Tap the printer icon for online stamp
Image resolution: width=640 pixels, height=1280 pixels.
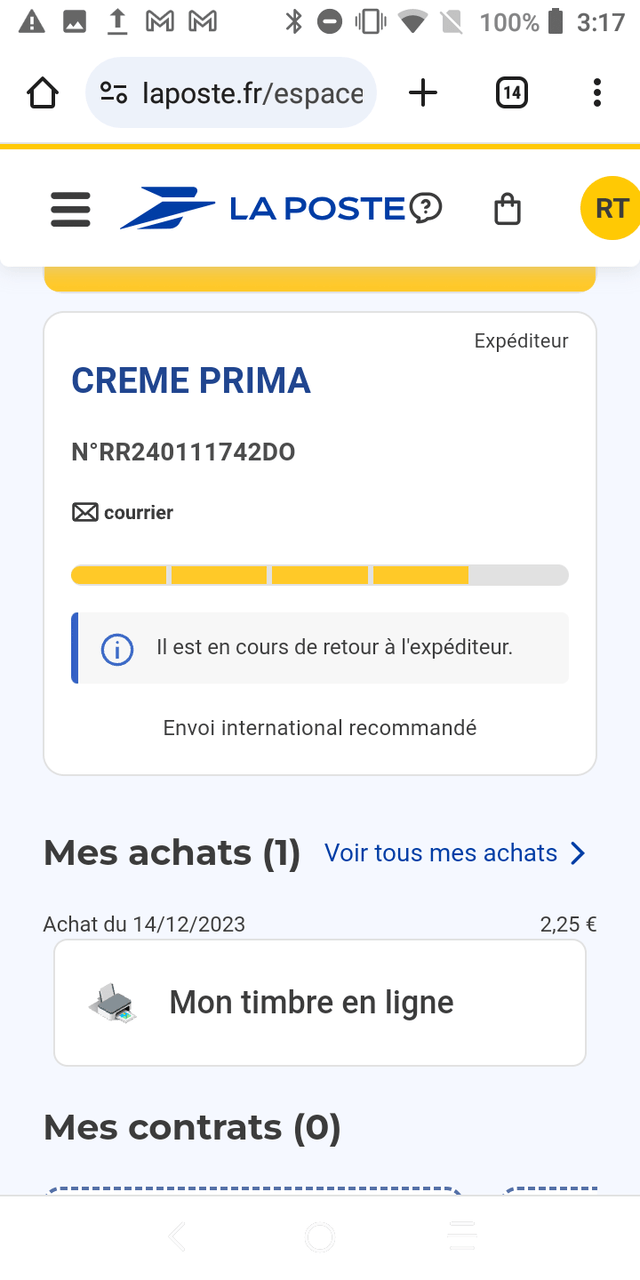click(113, 1002)
